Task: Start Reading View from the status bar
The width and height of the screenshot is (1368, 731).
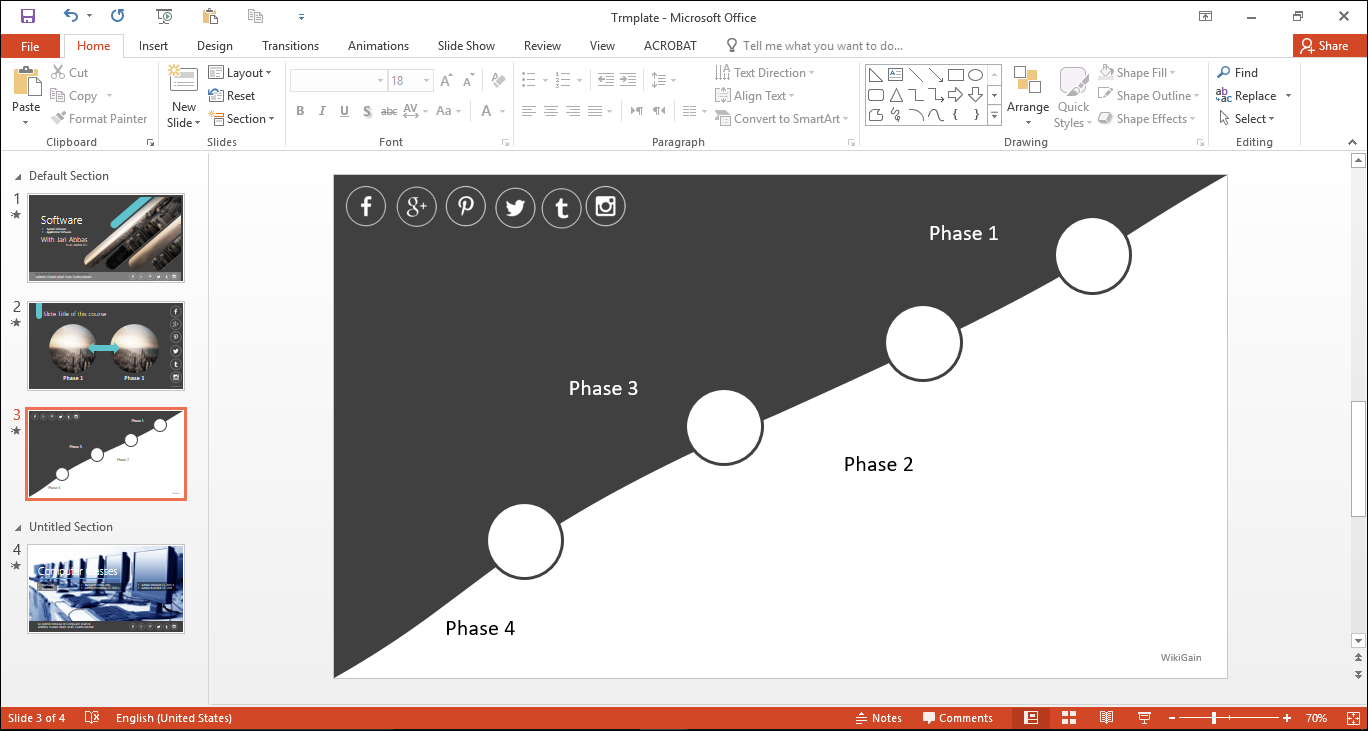Action: pyautogui.click(x=1106, y=718)
